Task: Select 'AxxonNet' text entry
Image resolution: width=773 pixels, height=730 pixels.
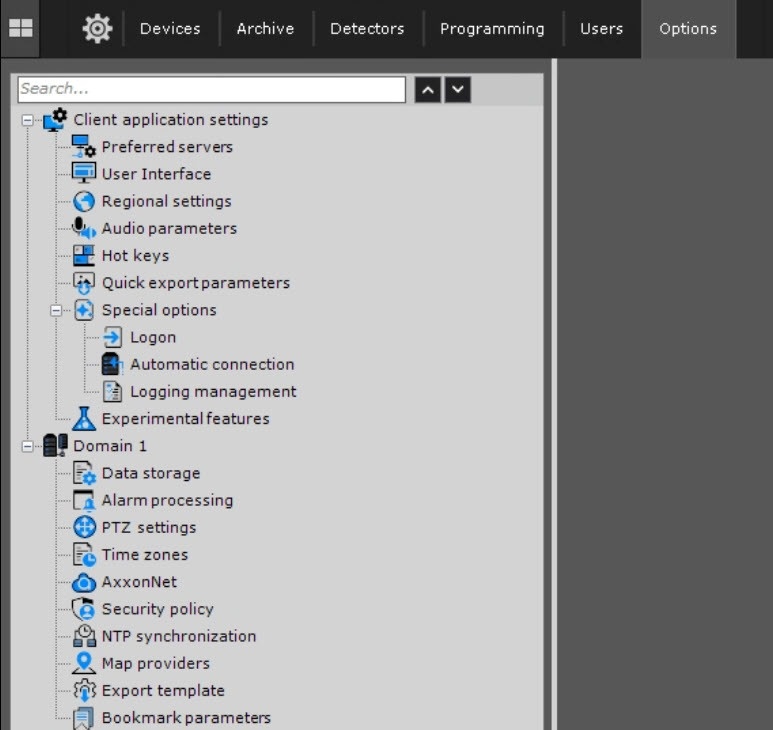Action: [x=139, y=582]
